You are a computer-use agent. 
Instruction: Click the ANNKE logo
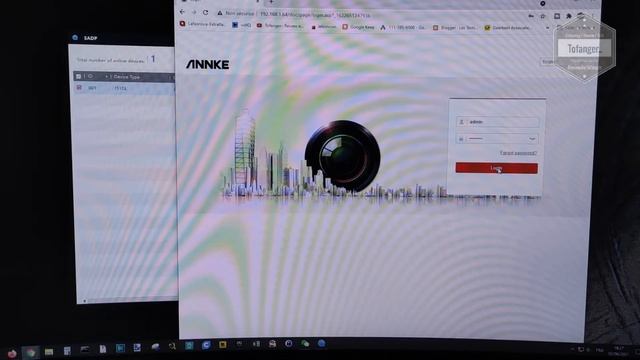click(207, 64)
